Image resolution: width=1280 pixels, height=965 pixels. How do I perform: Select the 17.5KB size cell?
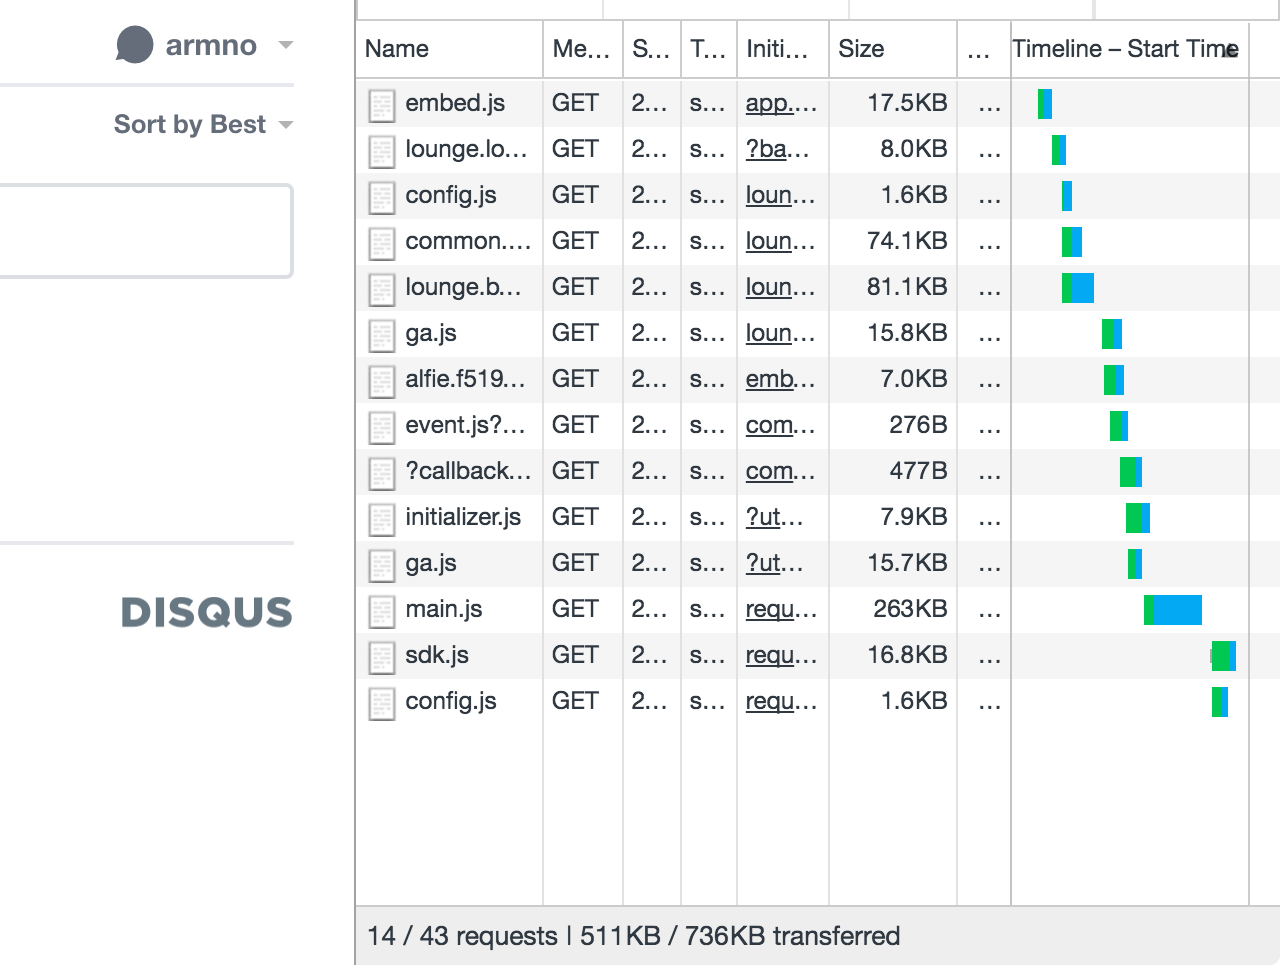coord(907,103)
